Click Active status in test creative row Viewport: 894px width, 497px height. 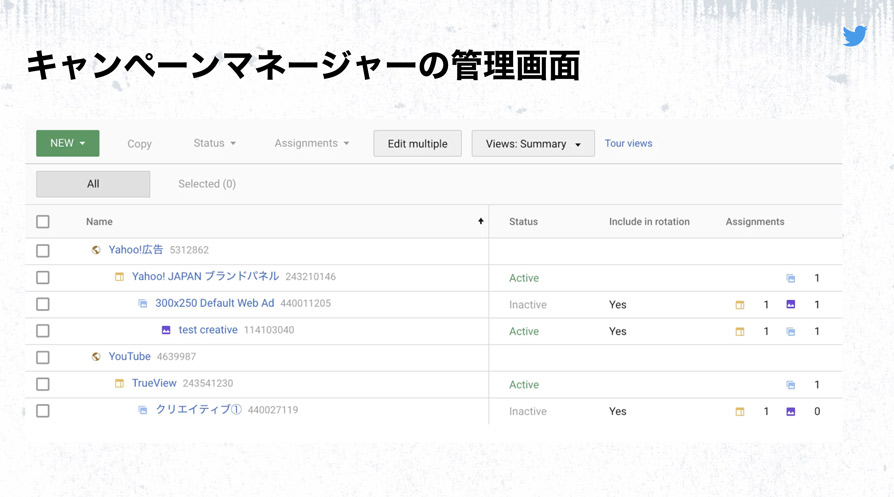tap(524, 332)
